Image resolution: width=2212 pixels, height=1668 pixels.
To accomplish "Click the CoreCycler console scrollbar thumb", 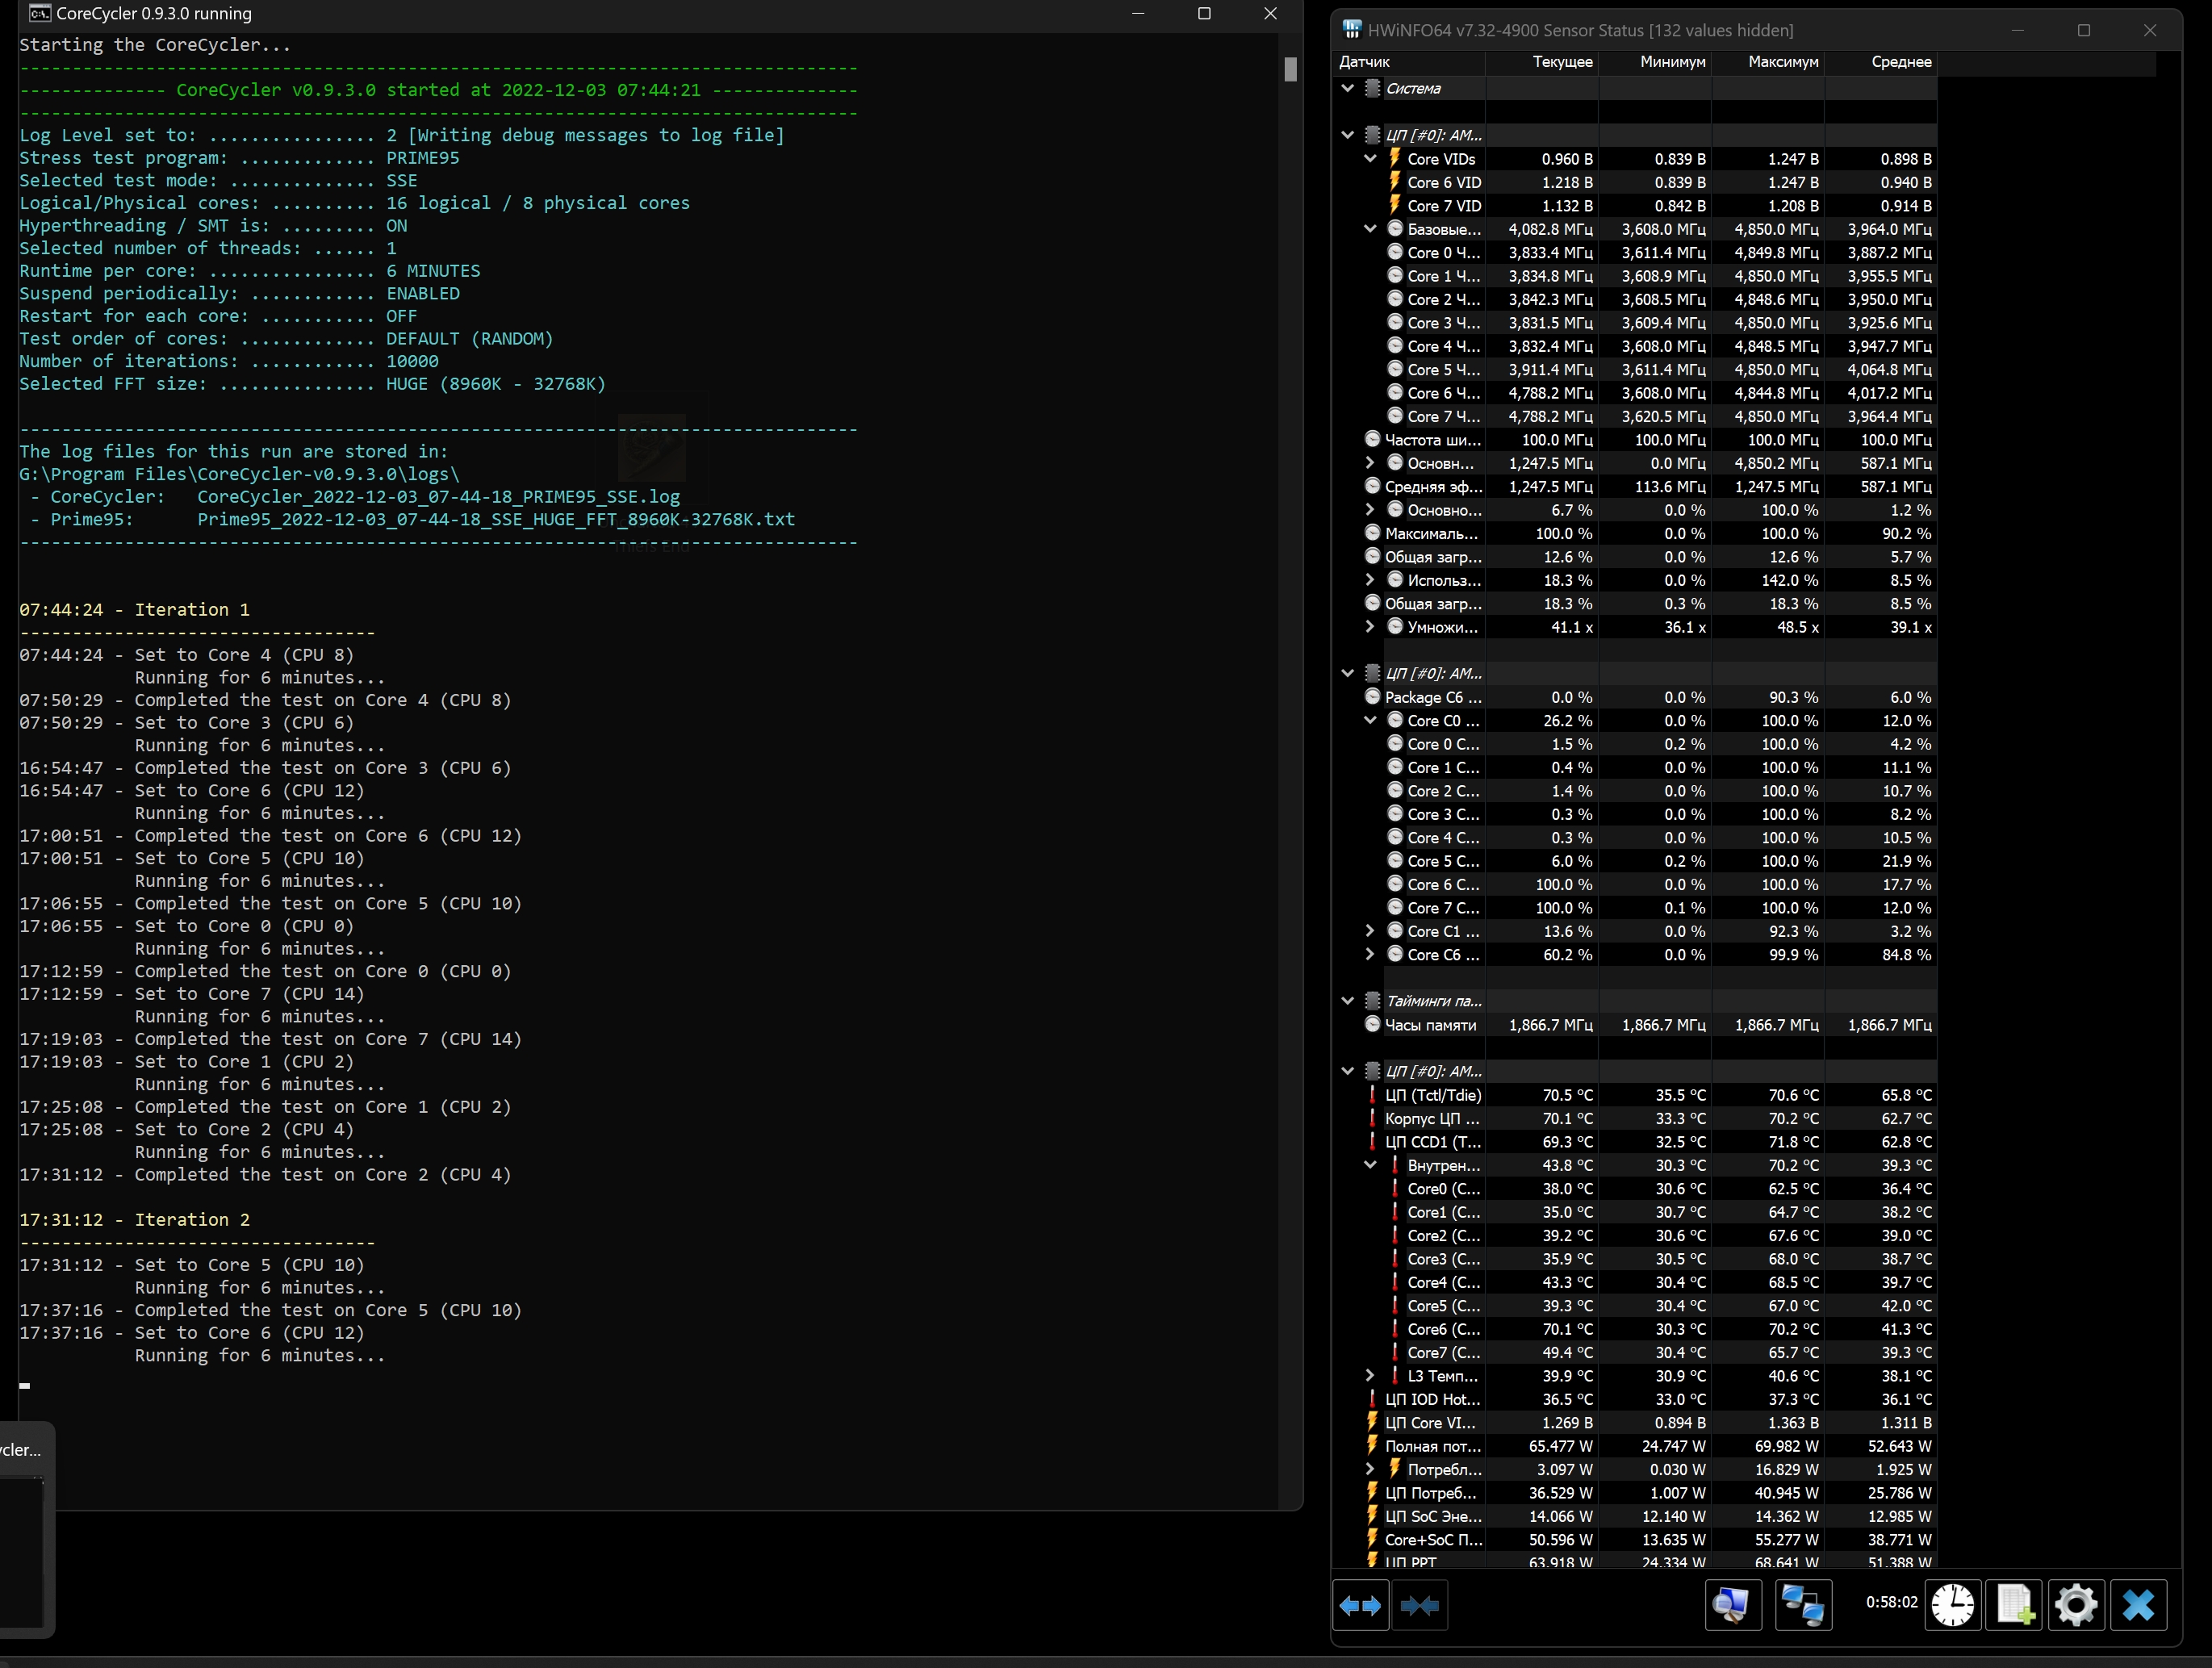I will point(1290,70).
